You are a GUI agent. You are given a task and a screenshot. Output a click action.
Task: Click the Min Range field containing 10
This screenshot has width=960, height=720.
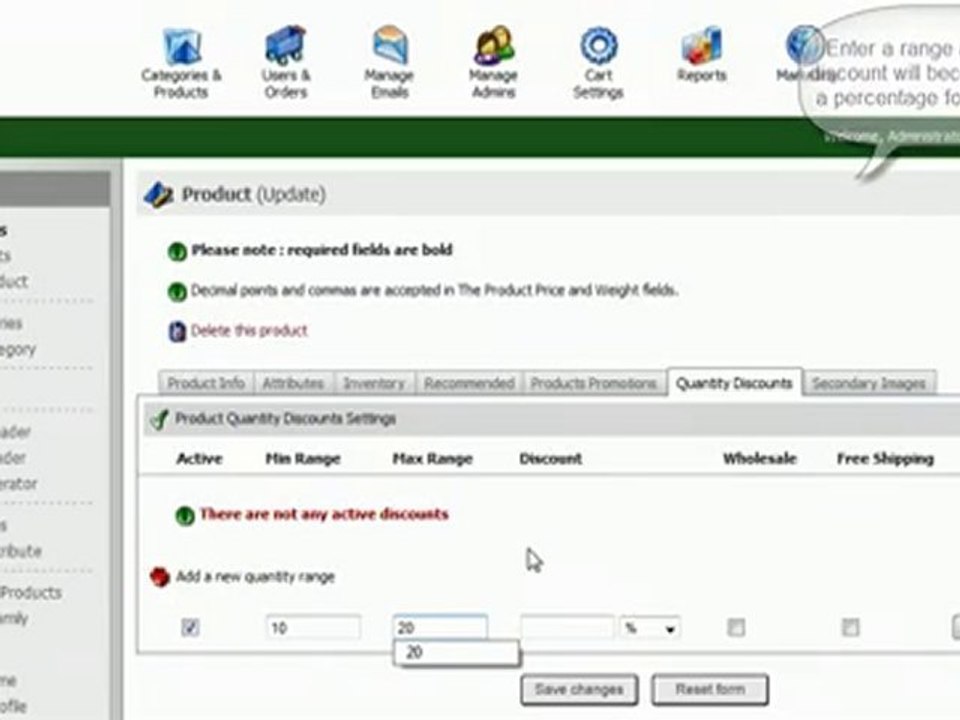pos(313,628)
